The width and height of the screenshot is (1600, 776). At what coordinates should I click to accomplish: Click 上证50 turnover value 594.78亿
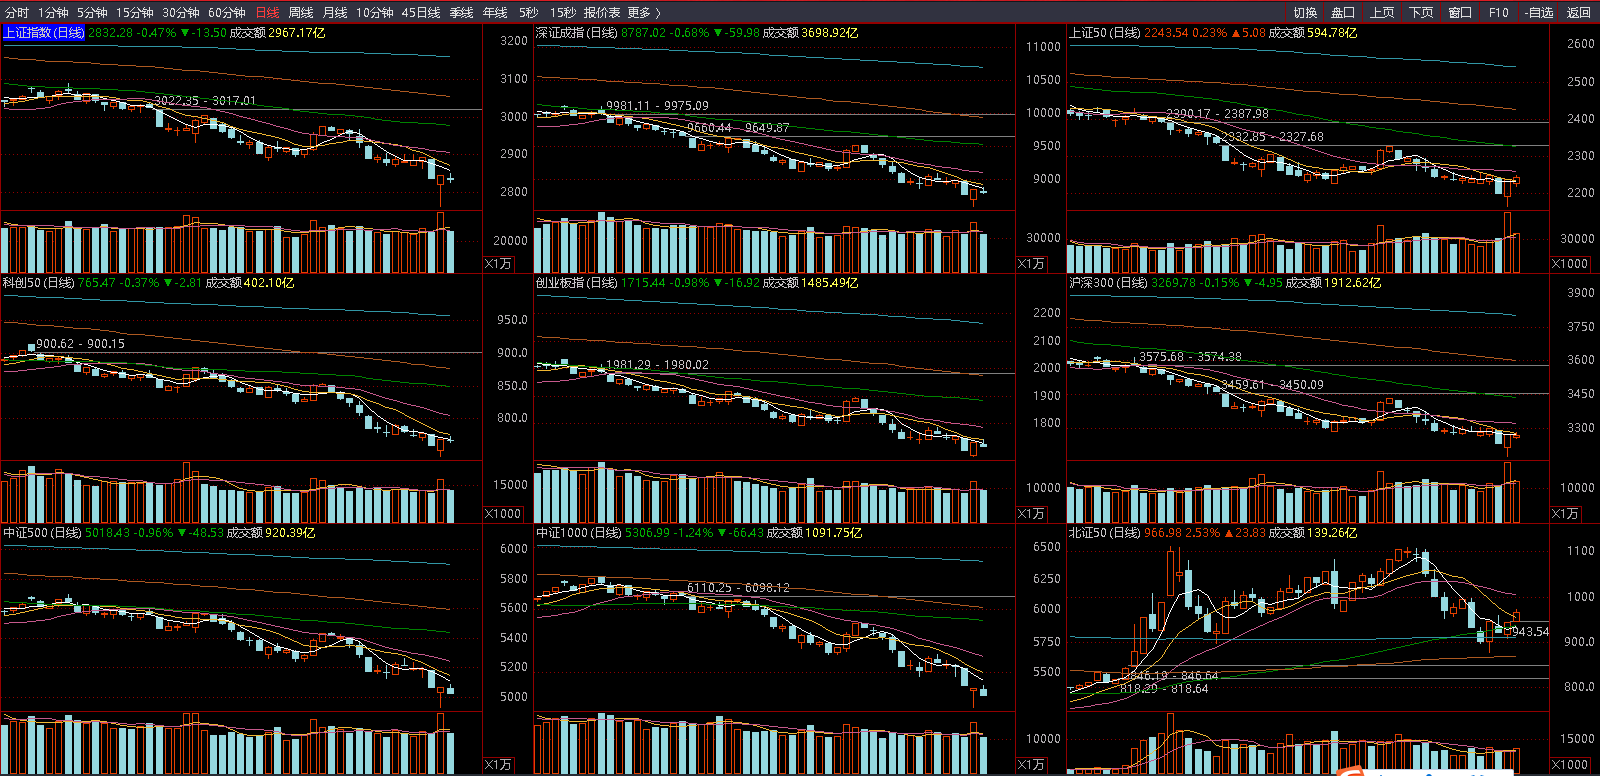click(1332, 33)
